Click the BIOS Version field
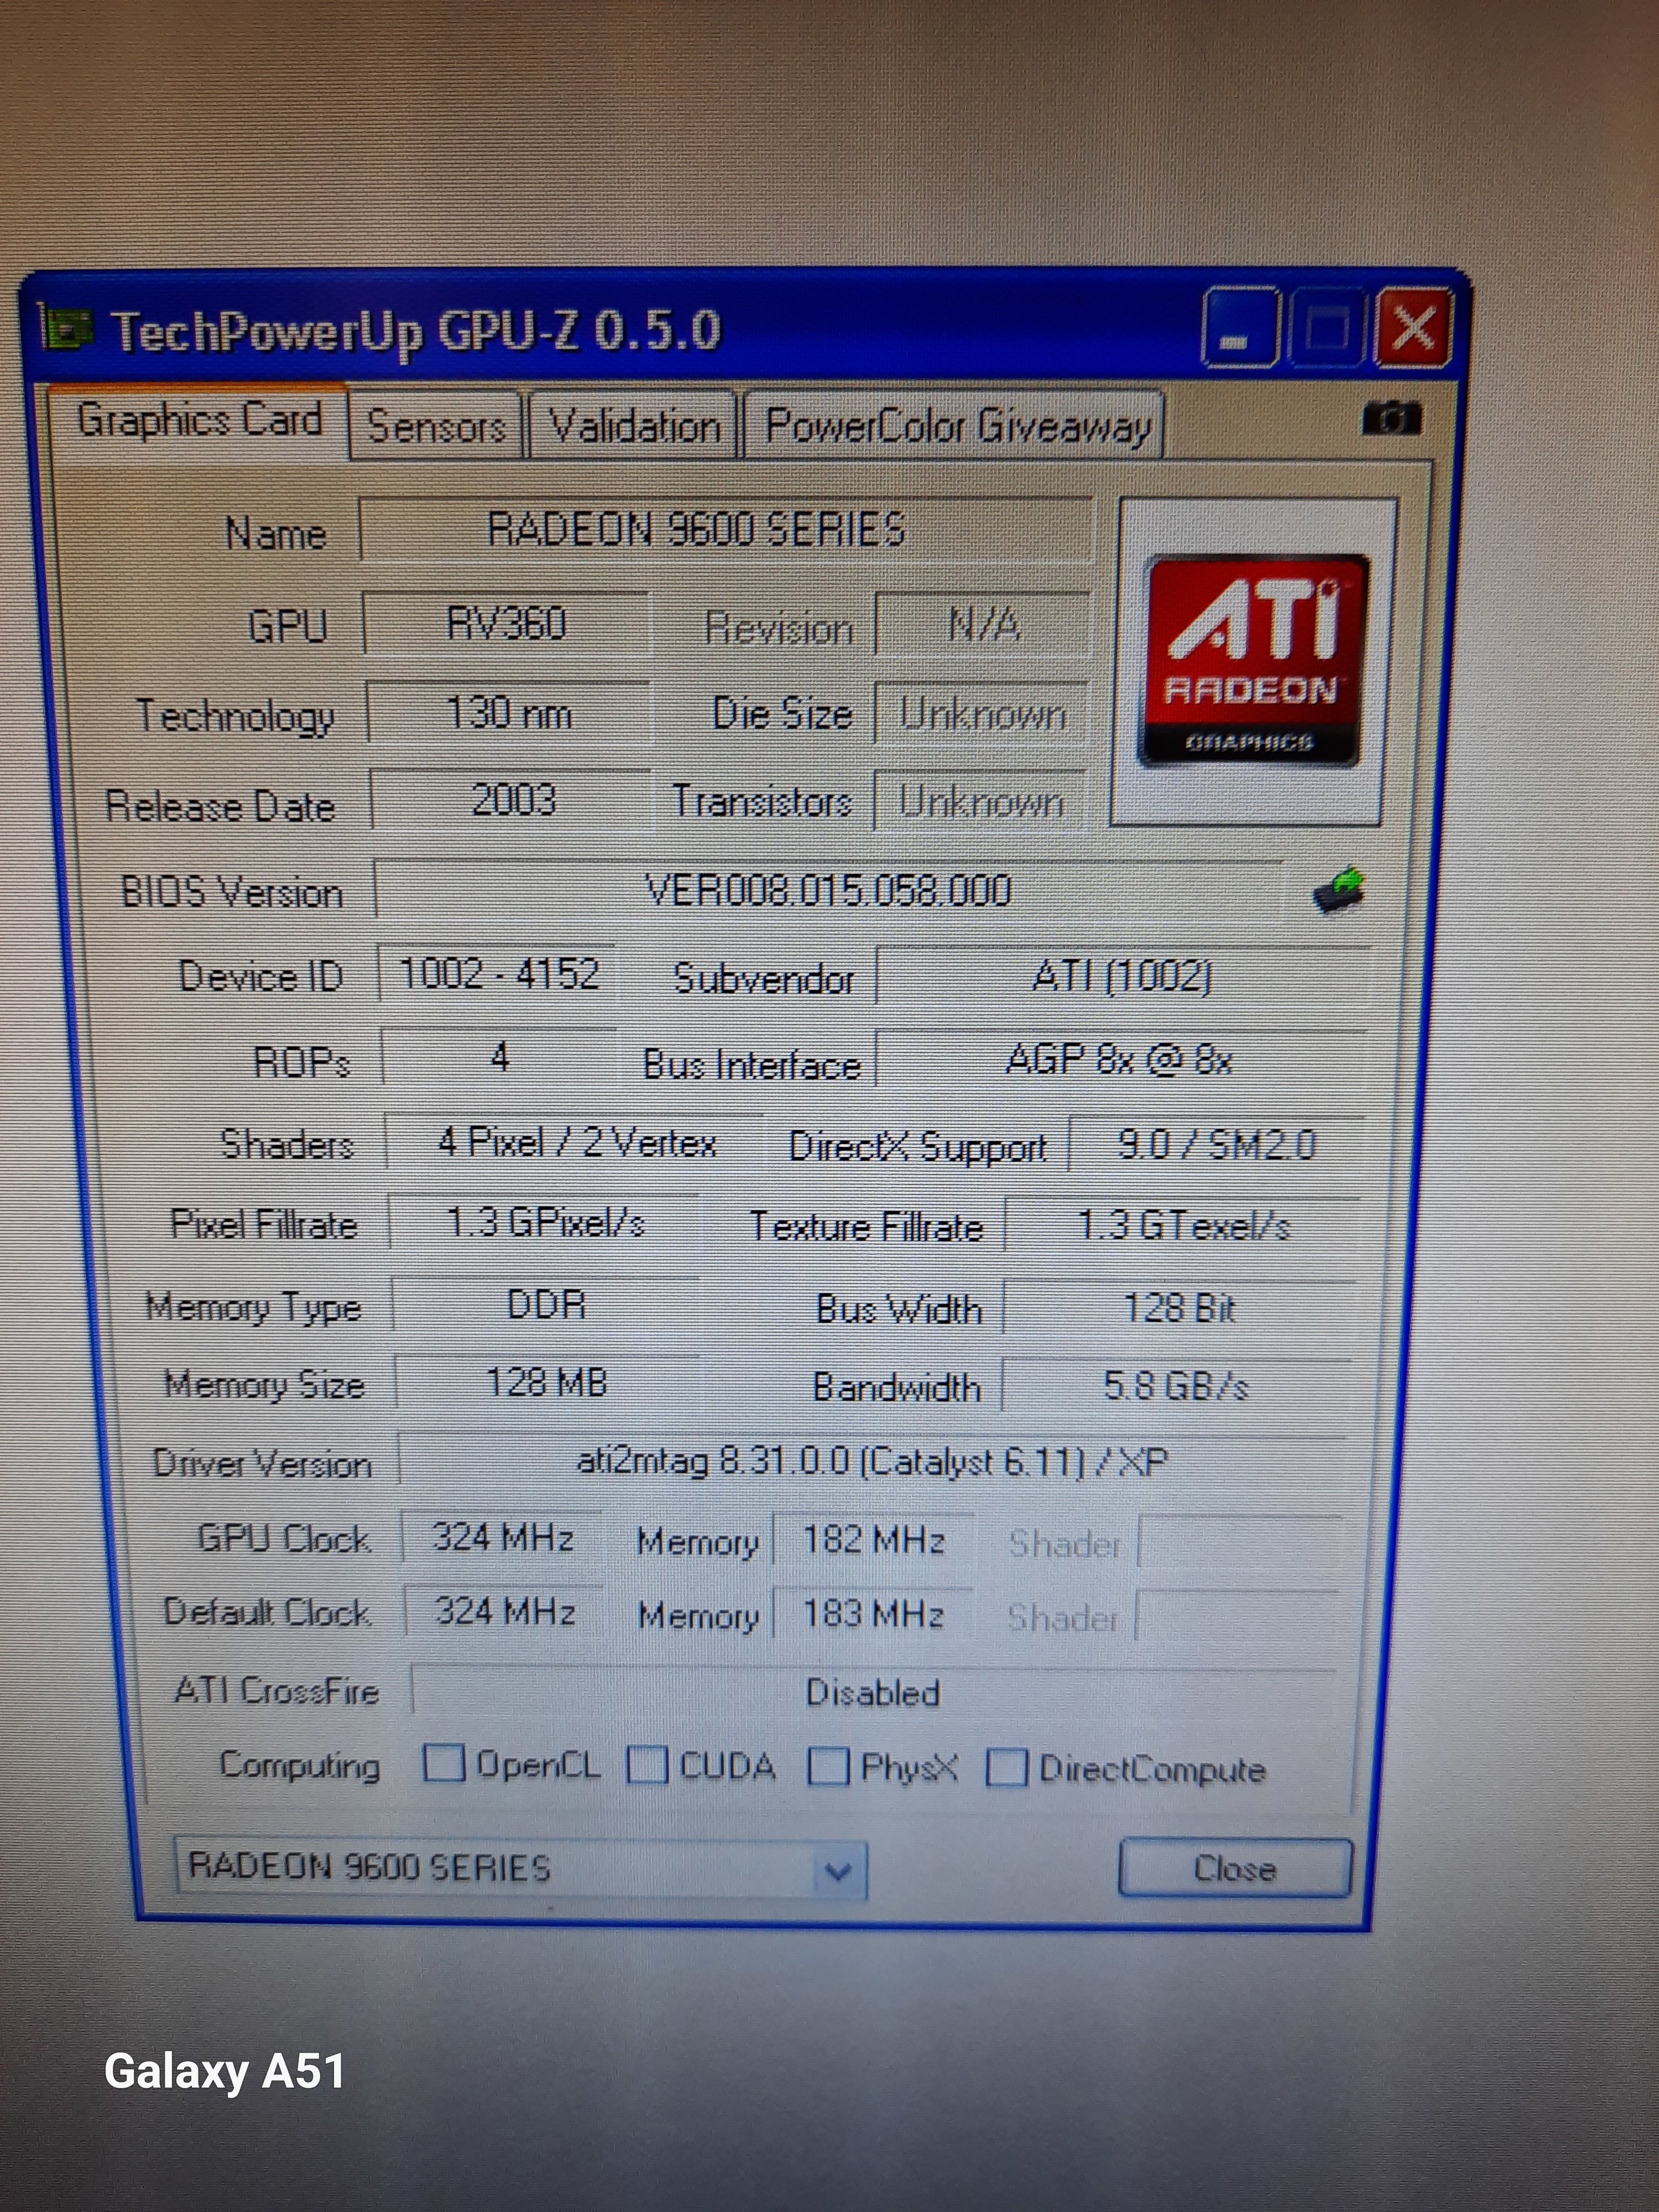This screenshot has width=1659, height=2212. [x=828, y=890]
